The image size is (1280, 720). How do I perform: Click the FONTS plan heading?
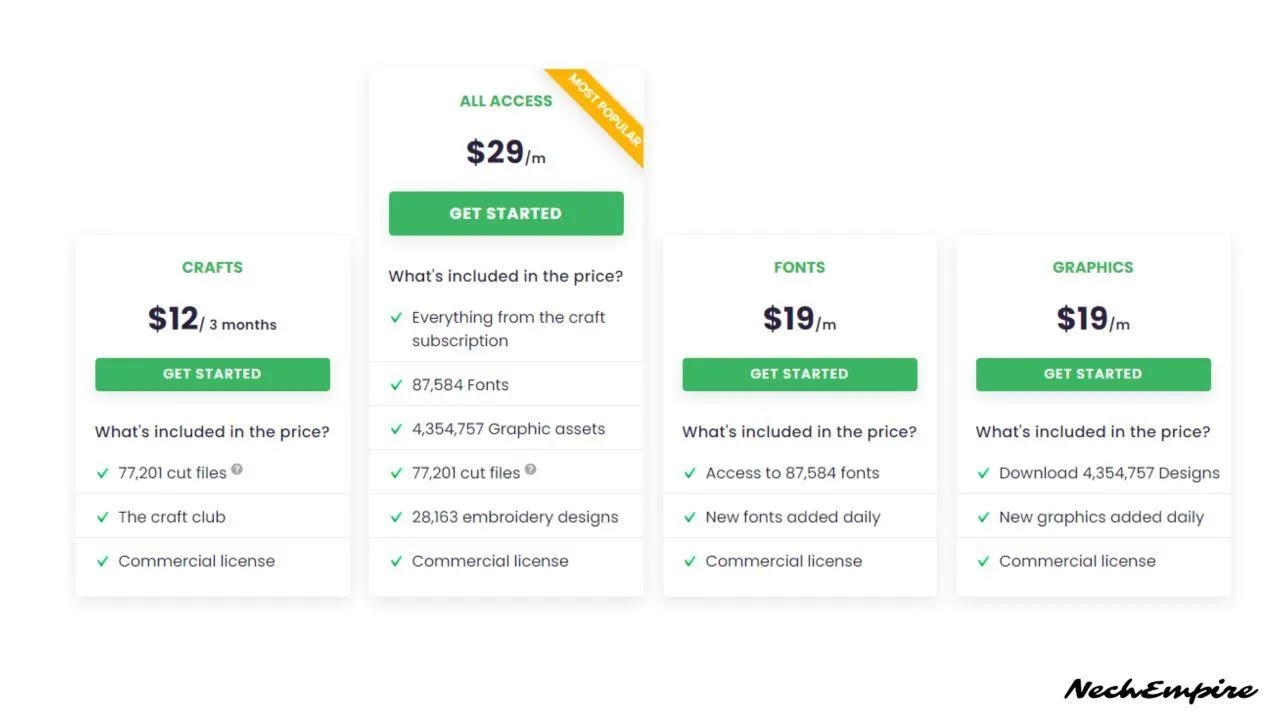click(x=799, y=267)
